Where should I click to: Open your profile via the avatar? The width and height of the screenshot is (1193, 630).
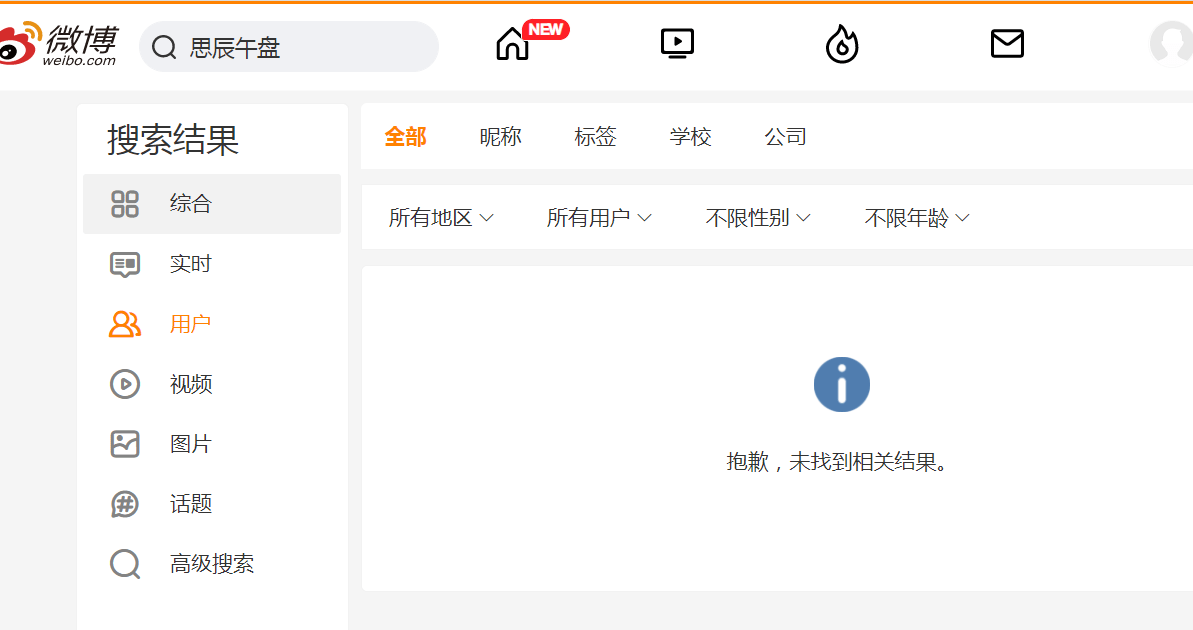pyautogui.click(x=1173, y=43)
